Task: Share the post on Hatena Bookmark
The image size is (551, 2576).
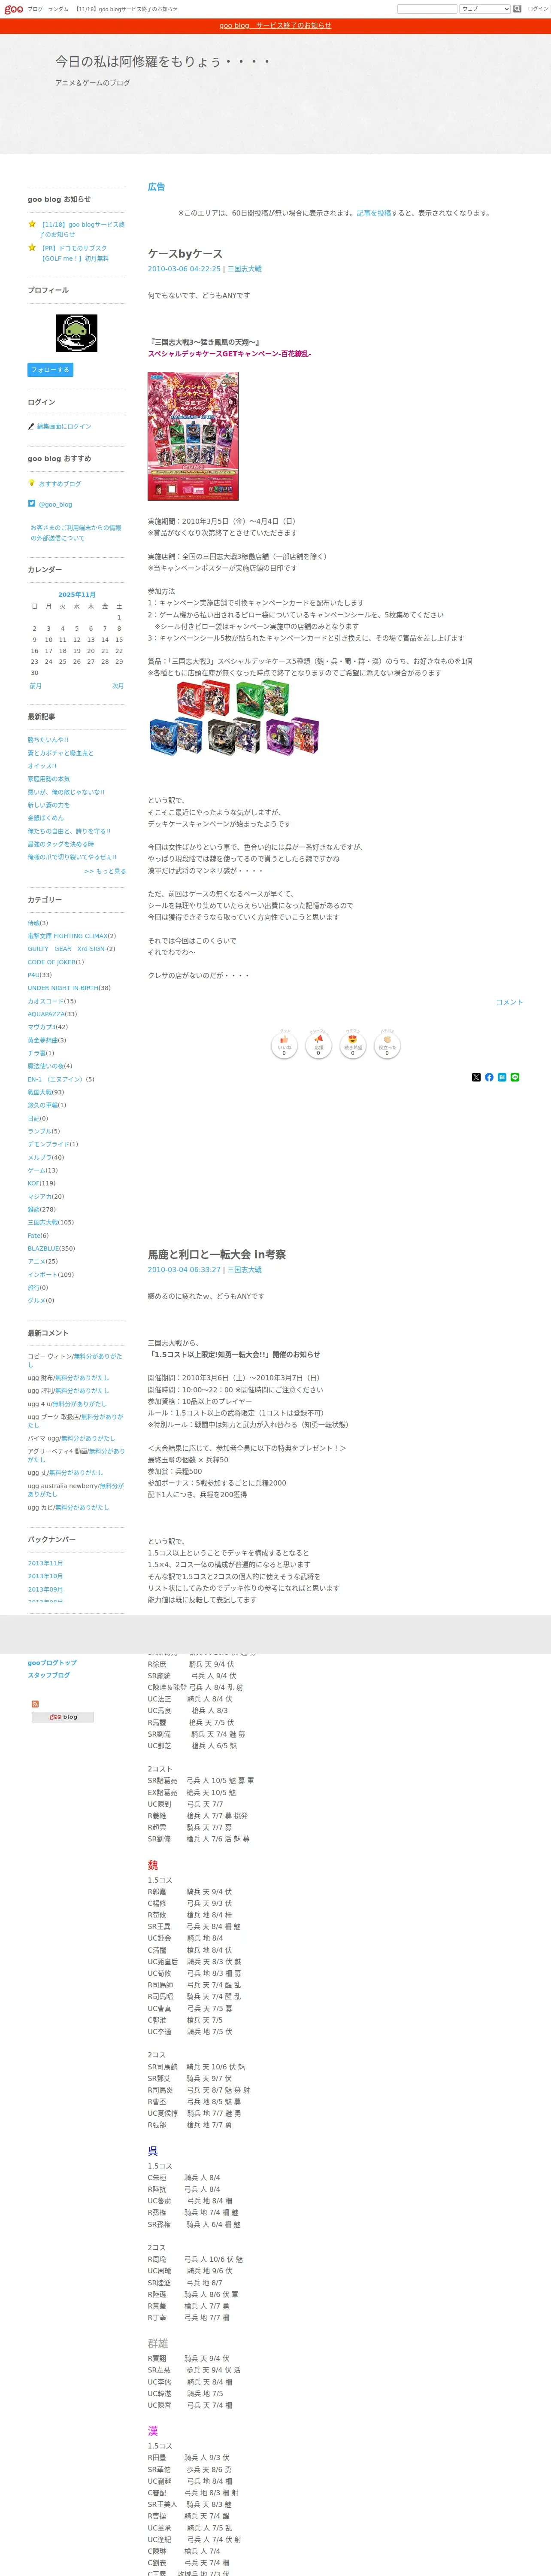Action: click(x=502, y=1077)
